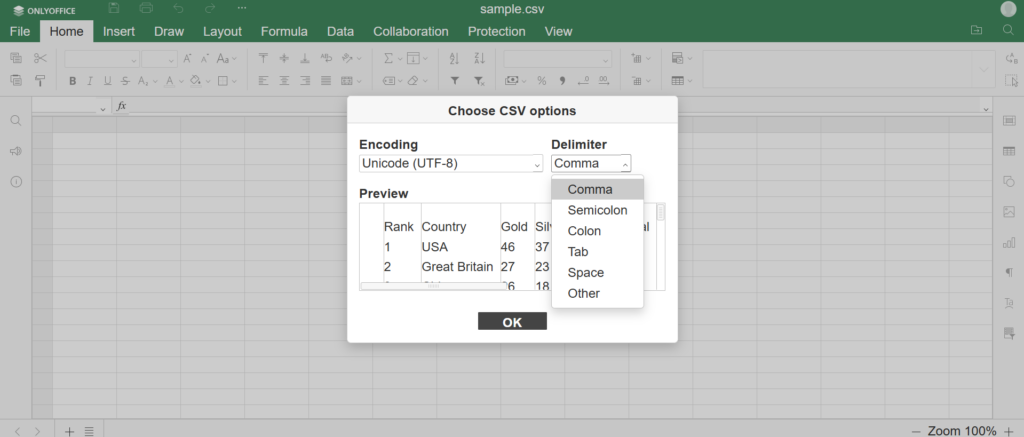Choose the Tab delimiter option
This screenshot has width=1024, height=437.
click(578, 252)
